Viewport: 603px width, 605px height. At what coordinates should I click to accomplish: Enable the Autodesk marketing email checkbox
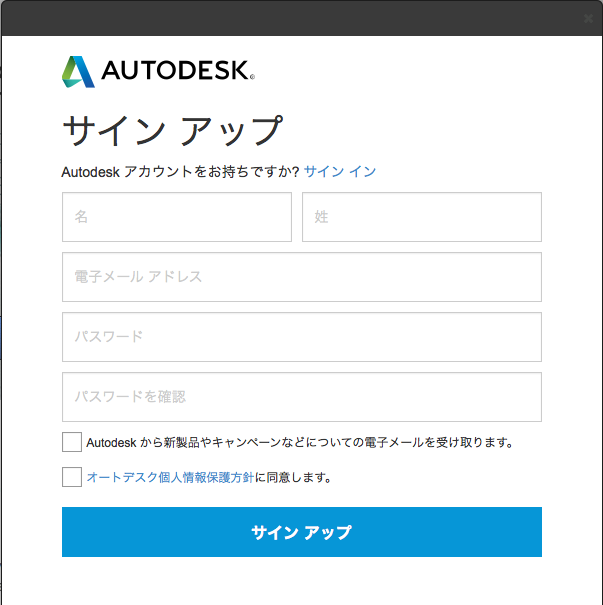pos(72,442)
